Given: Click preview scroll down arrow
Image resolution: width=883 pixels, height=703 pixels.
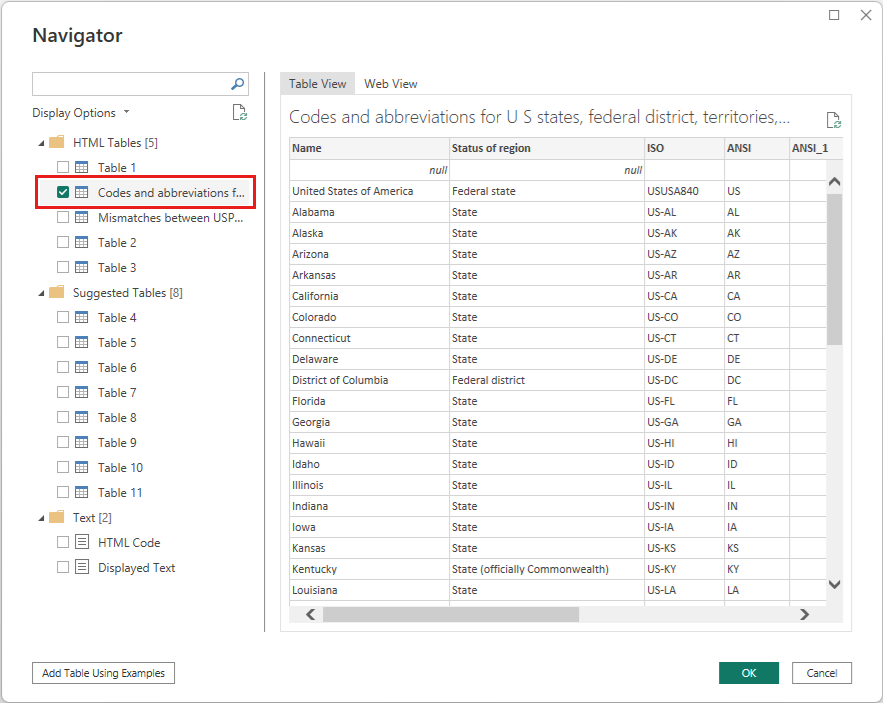Looking at the screenshot, I should tap(835, 584).
